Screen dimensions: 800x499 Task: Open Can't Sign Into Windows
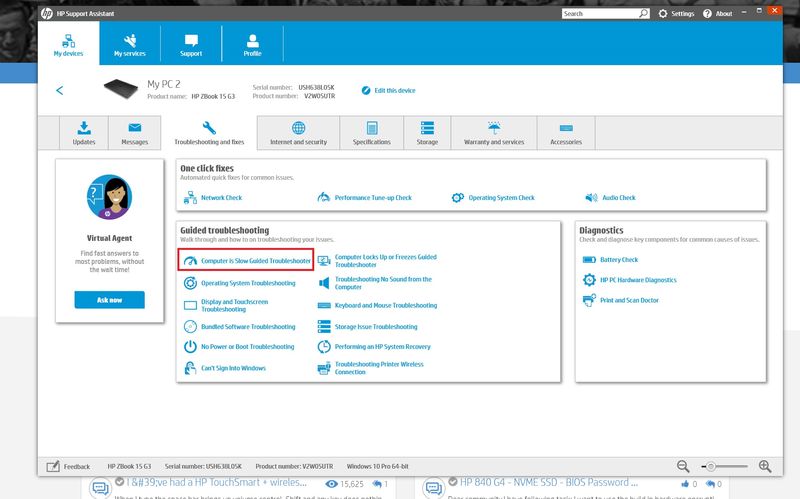[233, 368]
